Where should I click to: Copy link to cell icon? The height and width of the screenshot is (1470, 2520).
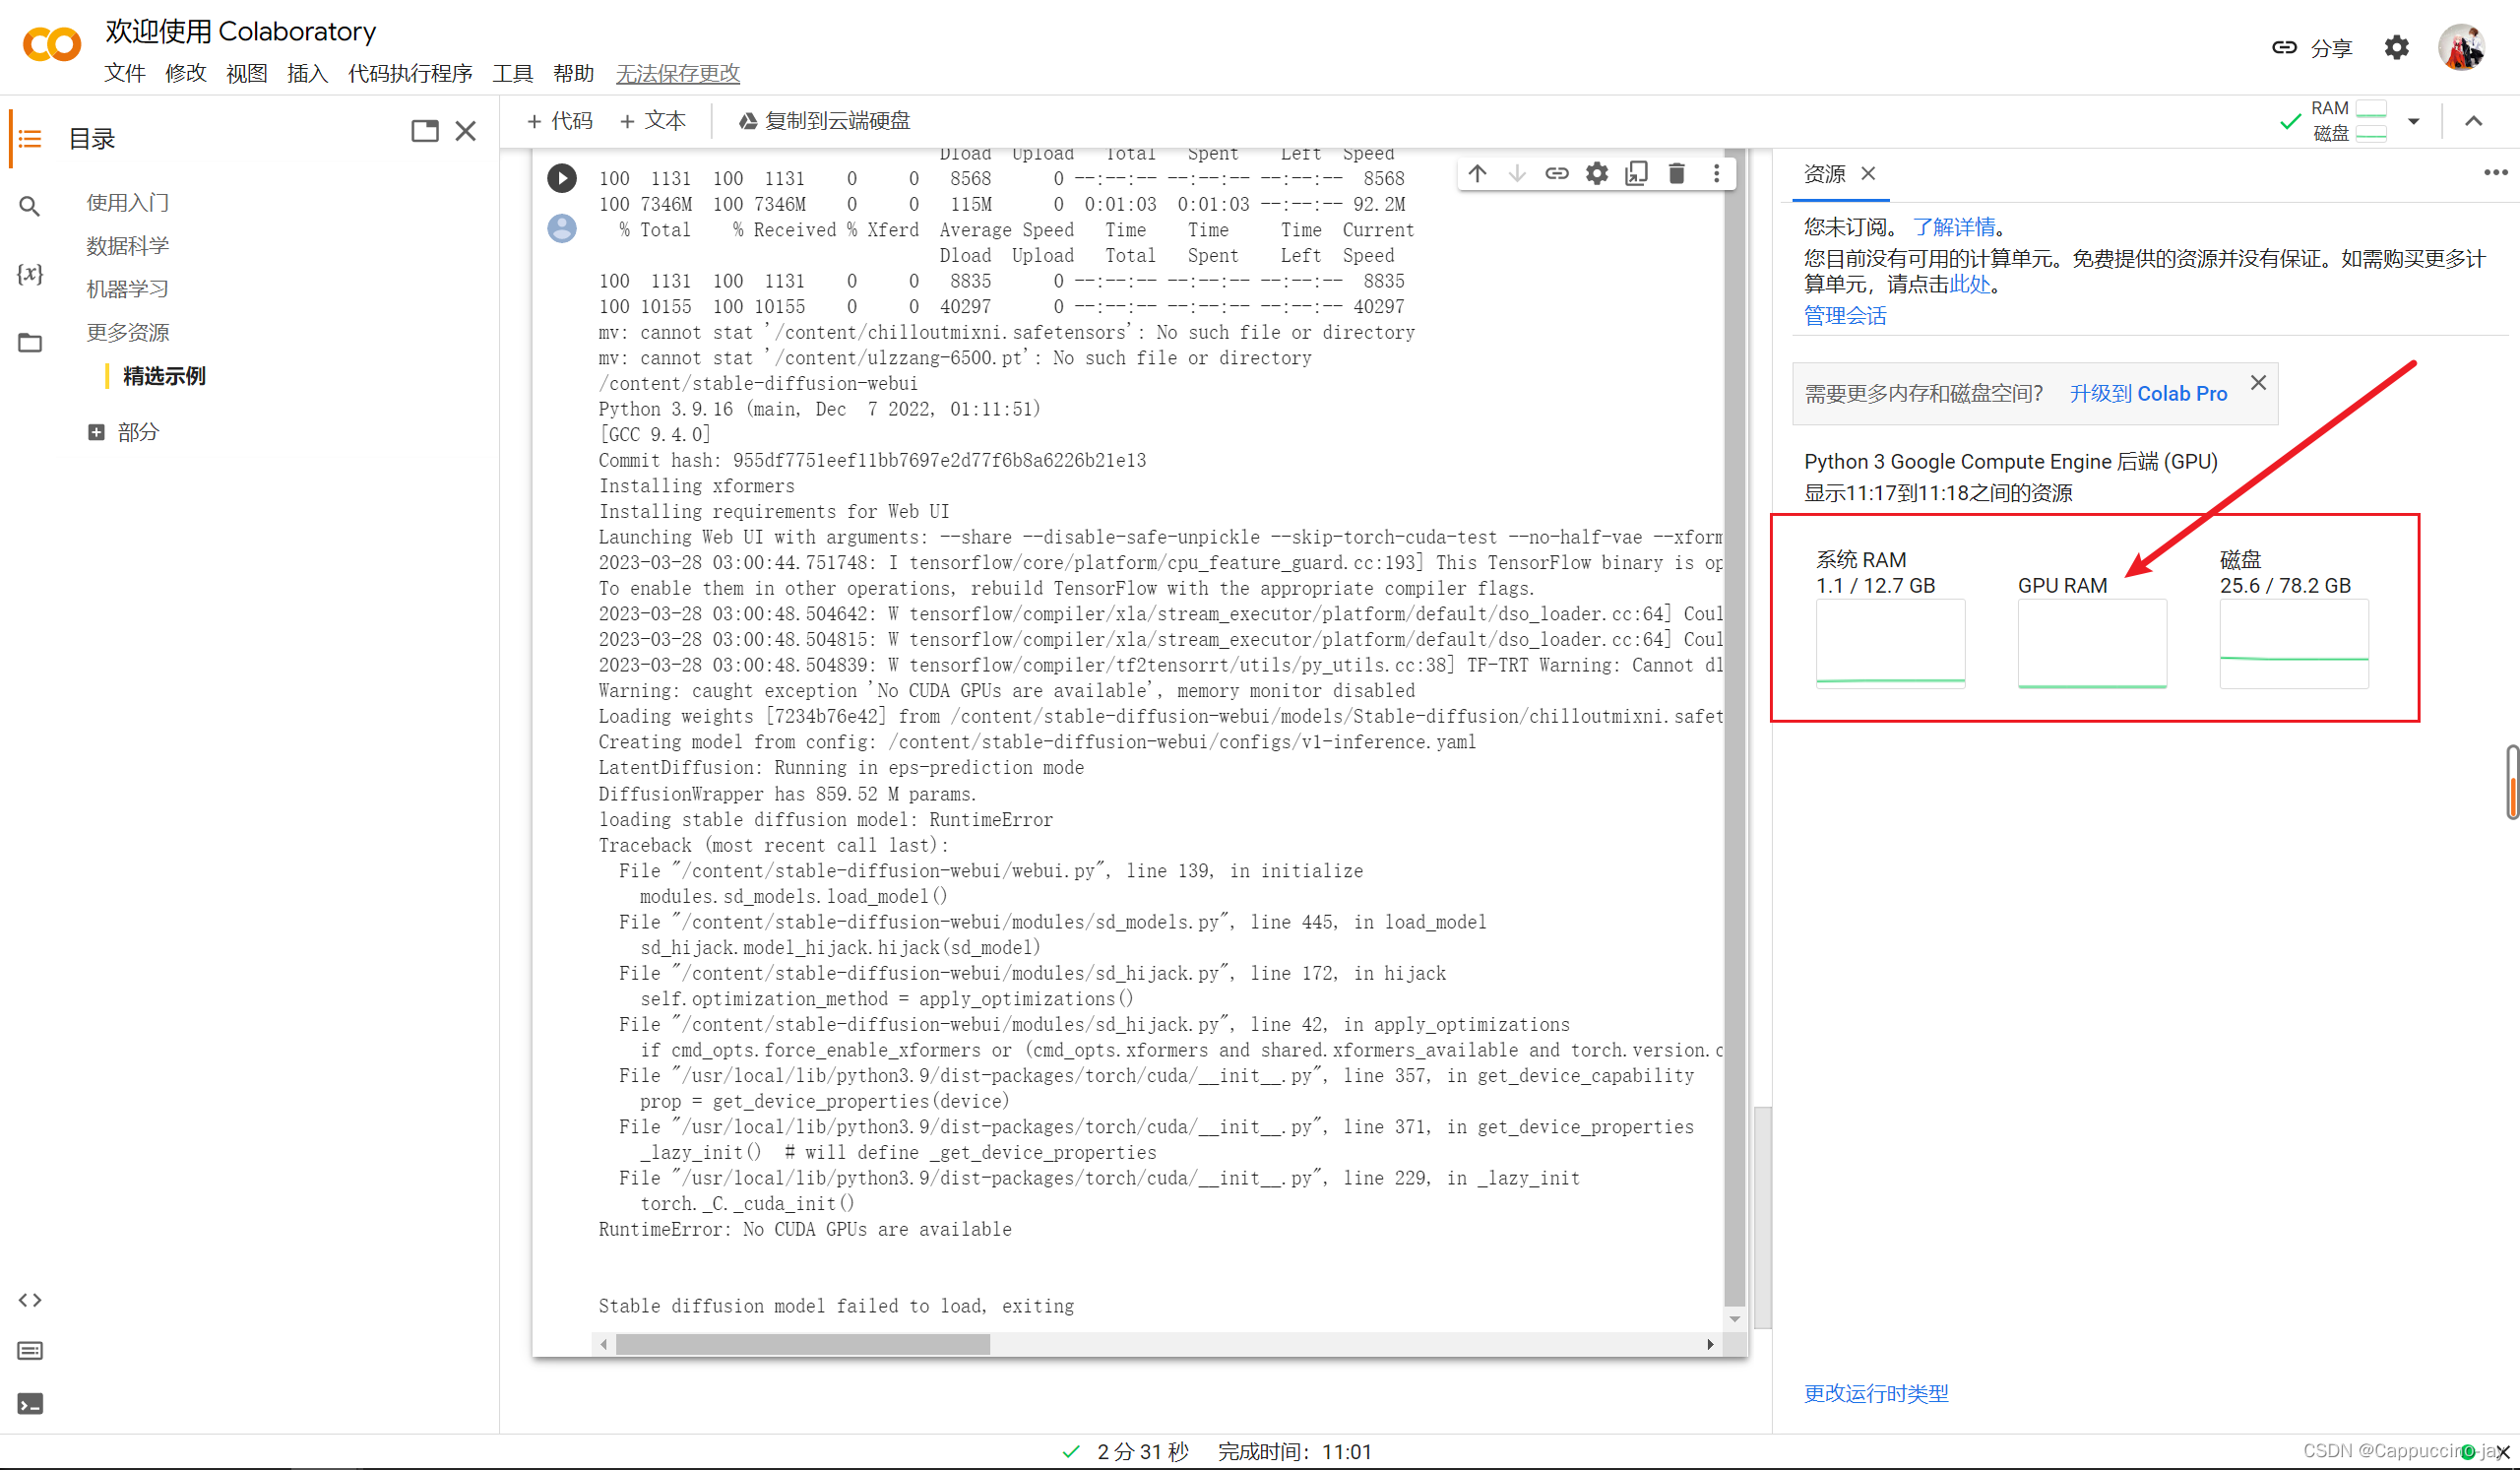pos(1557,173)
